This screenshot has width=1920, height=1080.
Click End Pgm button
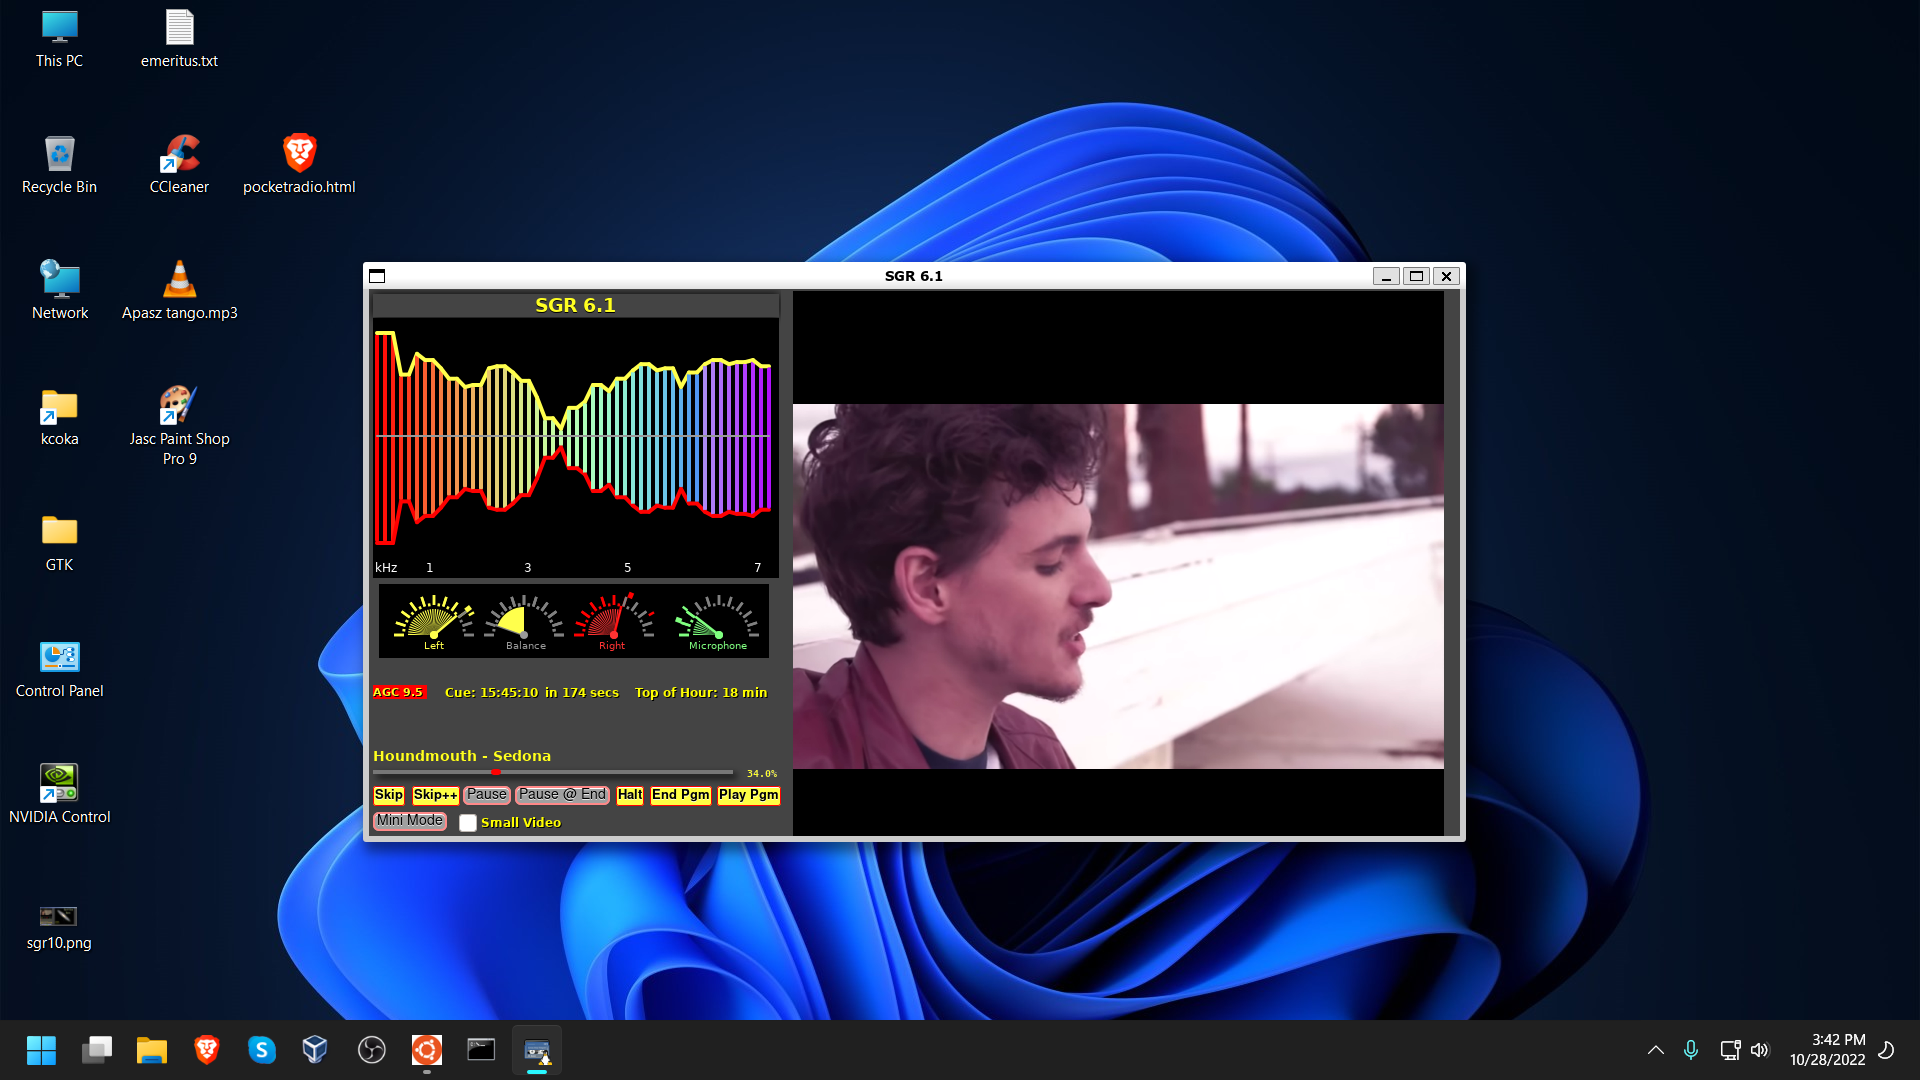click(x=680, y=795)
